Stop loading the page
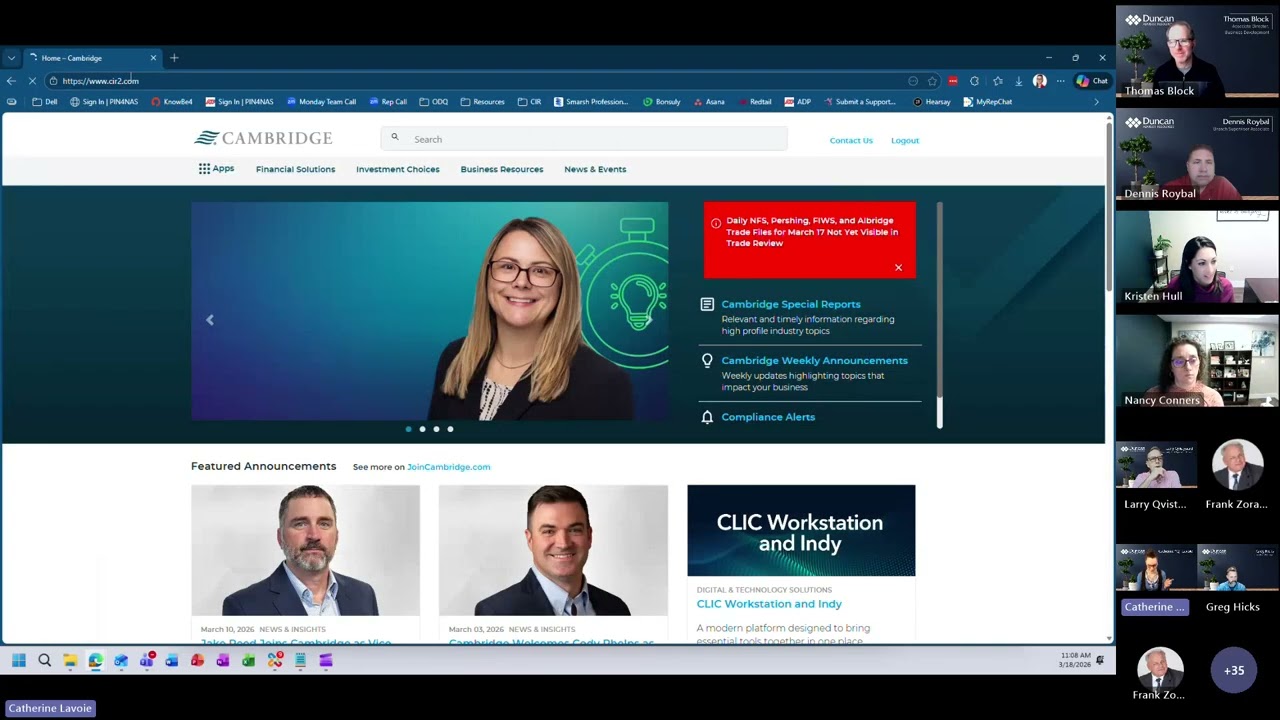The image size is (1280, 720). point(32,81)
